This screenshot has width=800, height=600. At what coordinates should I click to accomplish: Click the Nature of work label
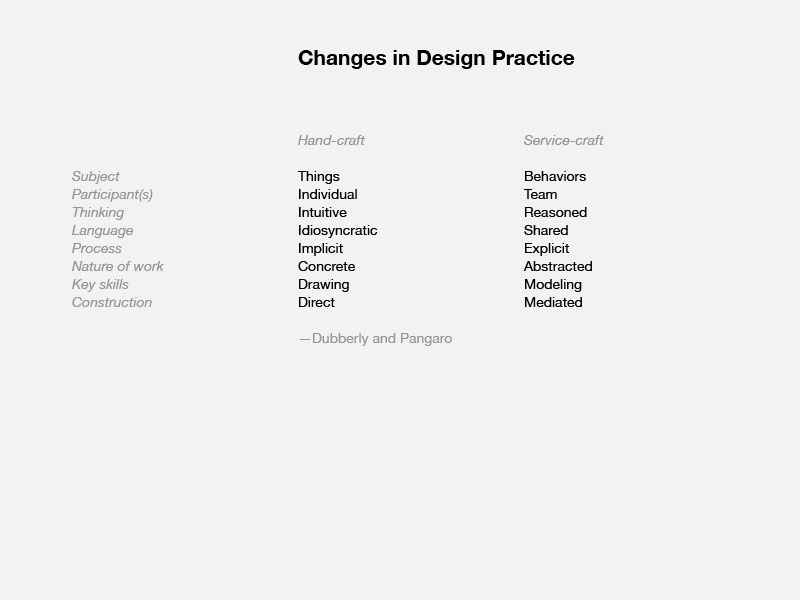(x=117, y=266)
